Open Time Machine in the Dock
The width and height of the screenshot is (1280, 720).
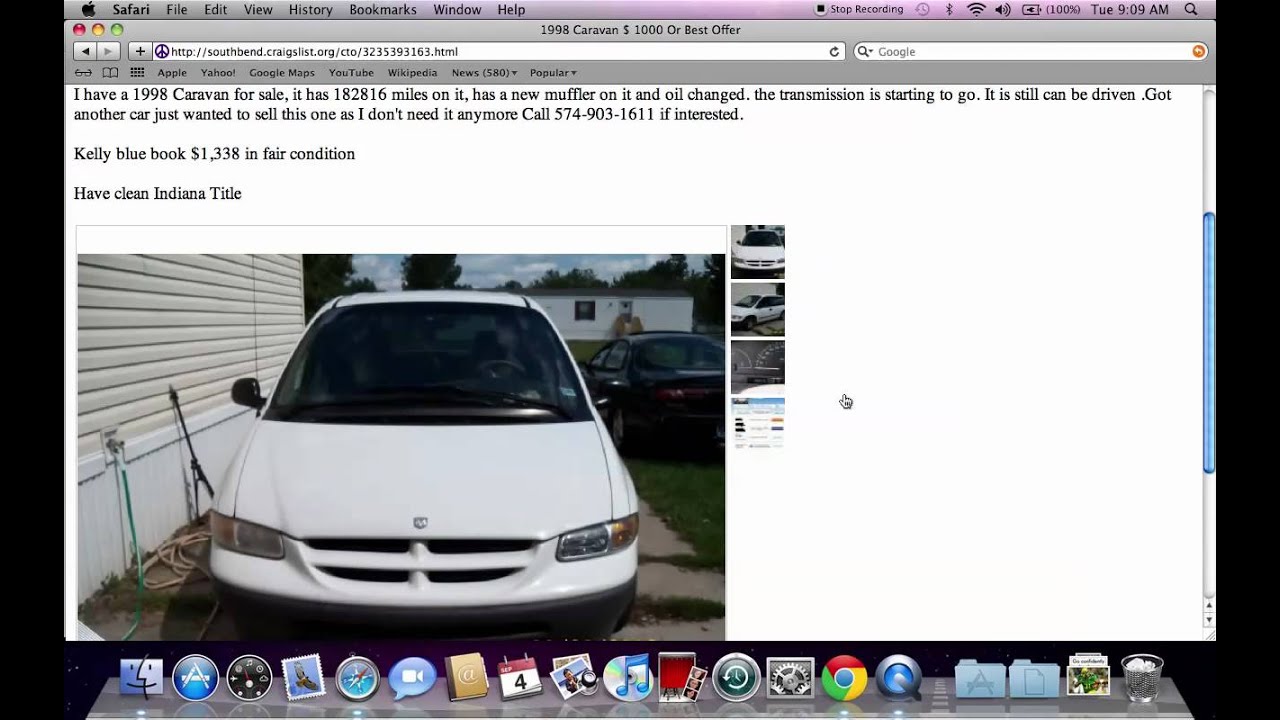736,678
